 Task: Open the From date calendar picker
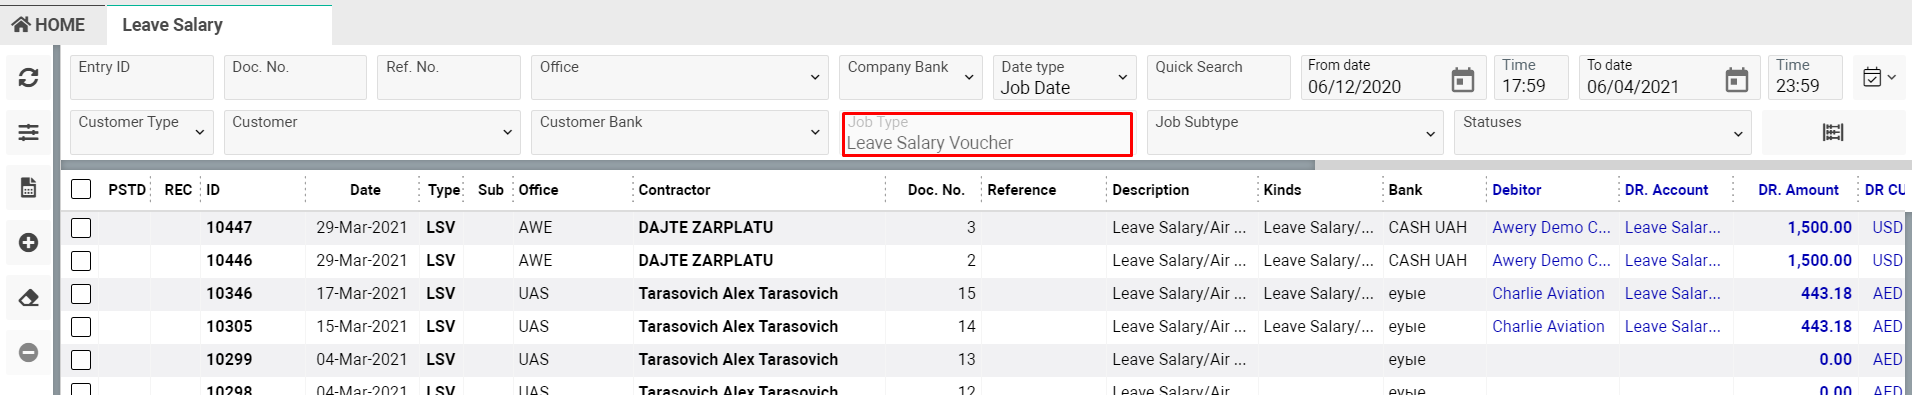[x=1463, y=79]
